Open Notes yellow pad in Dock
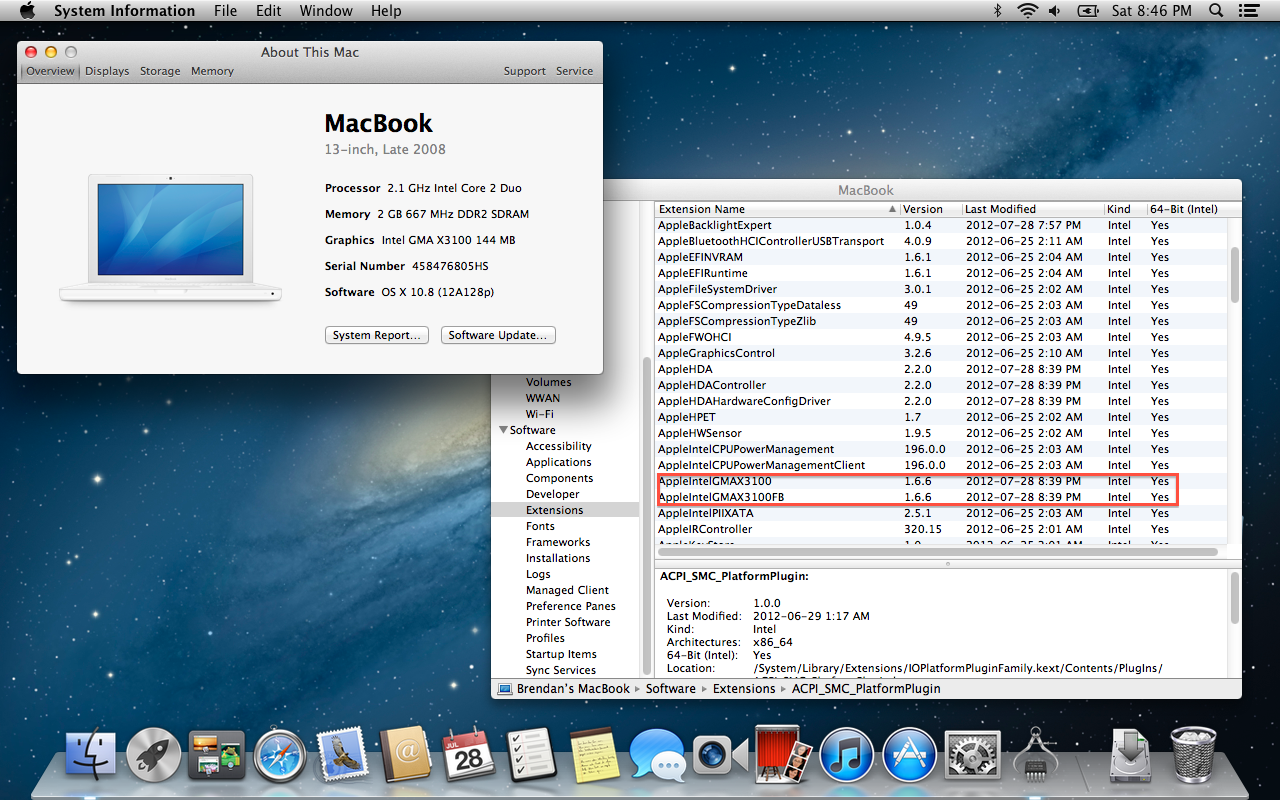The image size is (1280, 800). tap(594, 755)
